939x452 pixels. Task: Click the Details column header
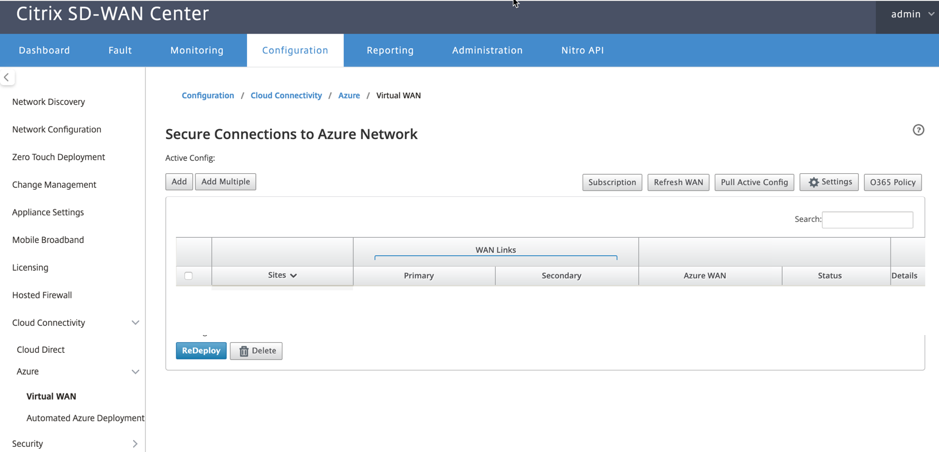coord(904,275)
